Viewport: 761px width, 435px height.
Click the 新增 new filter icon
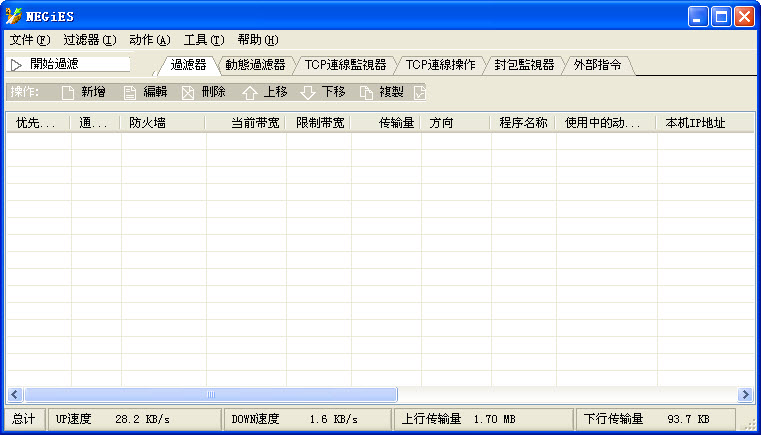click(x=68, y=92)
